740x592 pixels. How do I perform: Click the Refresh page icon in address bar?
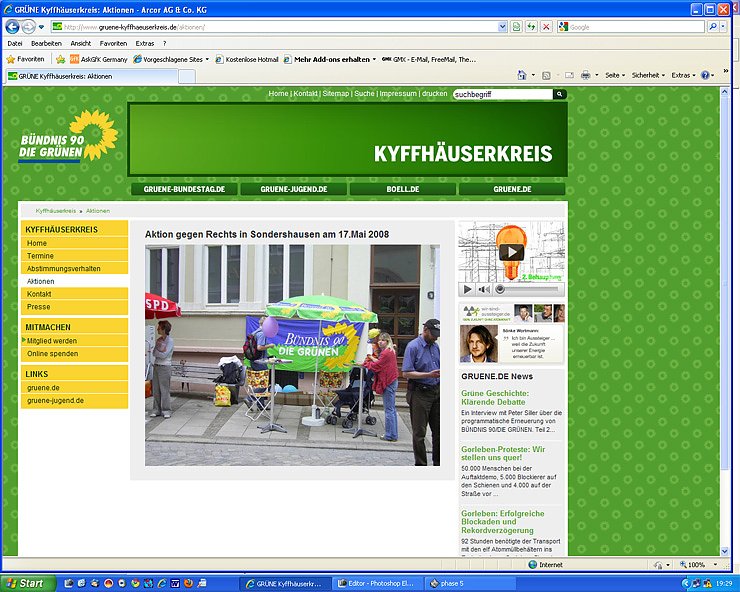[x=530, y=26]
